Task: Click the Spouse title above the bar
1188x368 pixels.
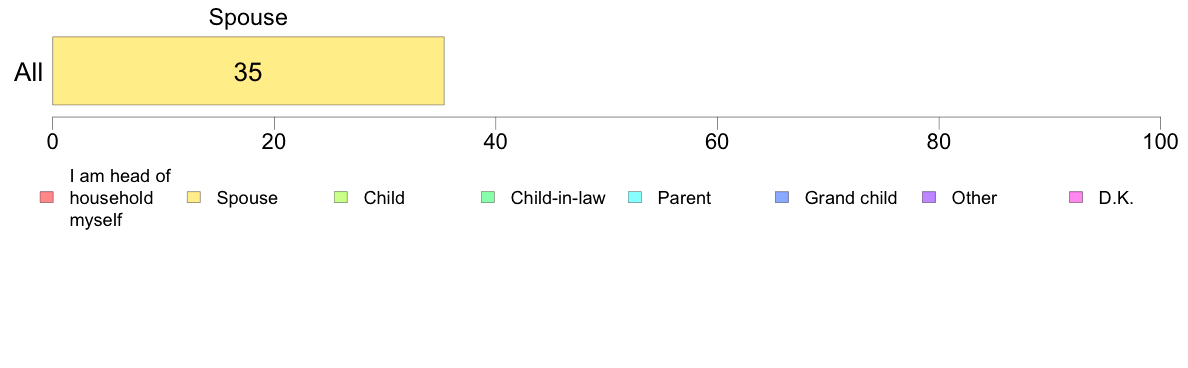Action: pyautogui.click(x=249, y=17)
